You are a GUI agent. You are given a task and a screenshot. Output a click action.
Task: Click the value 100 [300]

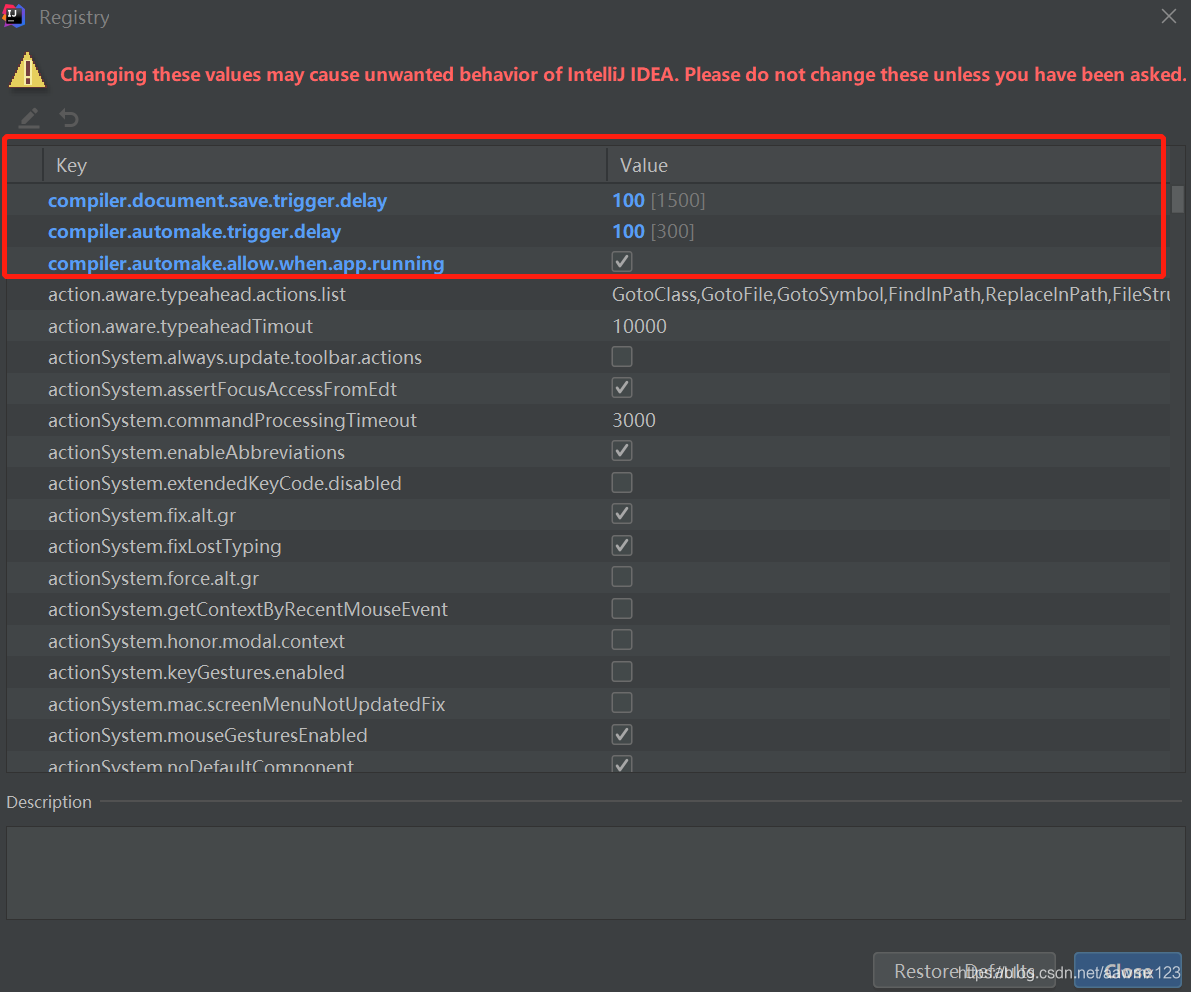[653, 232]
